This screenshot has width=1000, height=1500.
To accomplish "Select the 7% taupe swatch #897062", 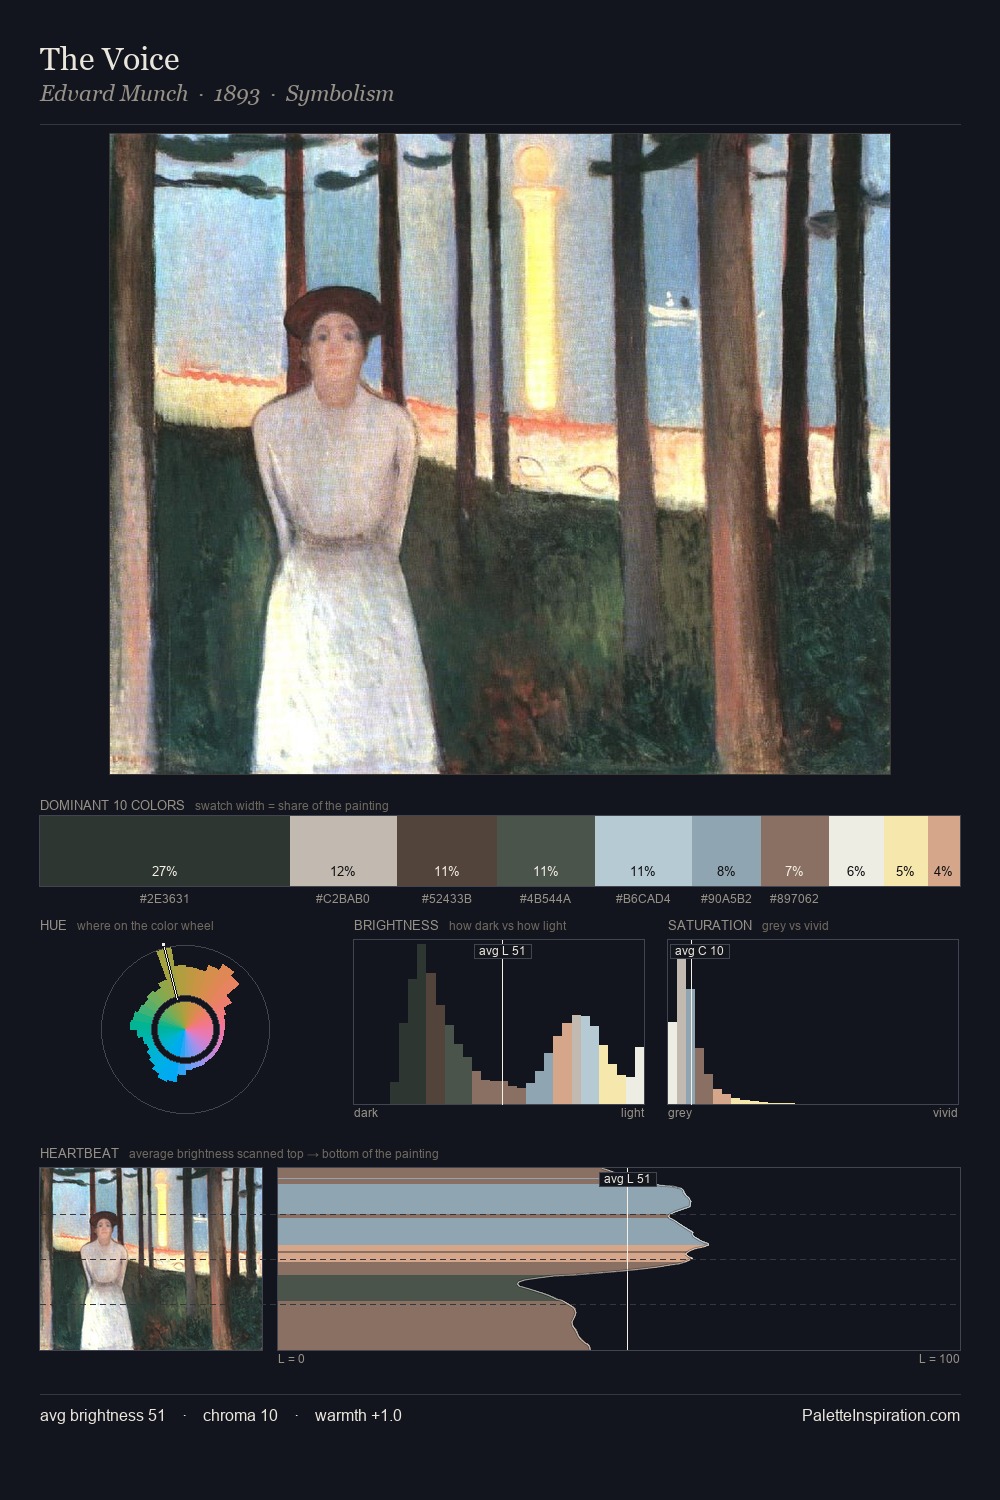I will click(x=794, y=851).
